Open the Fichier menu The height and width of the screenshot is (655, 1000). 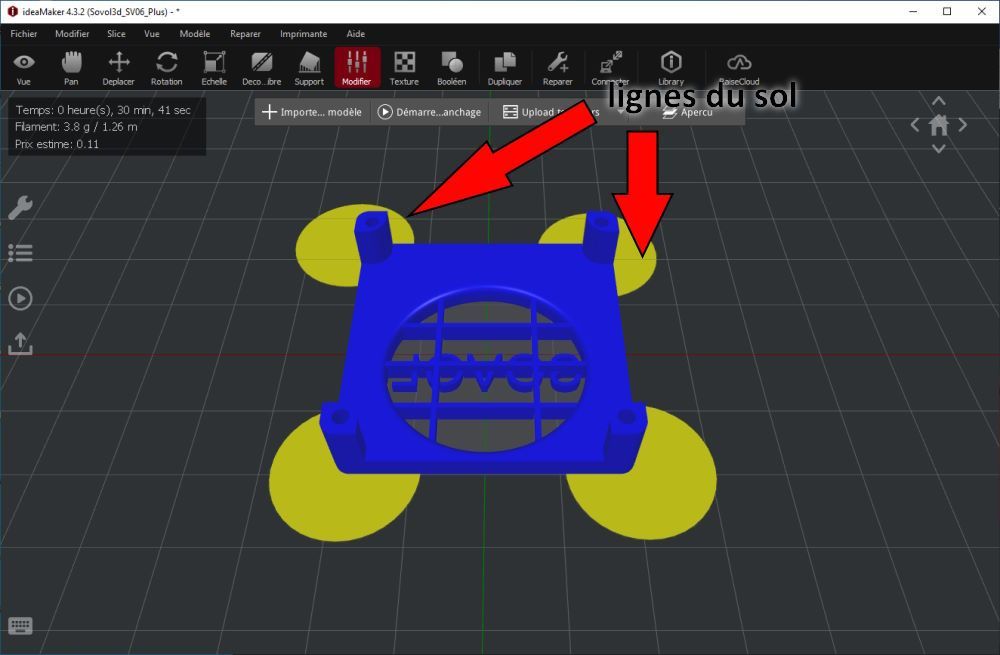pos(24,34)
